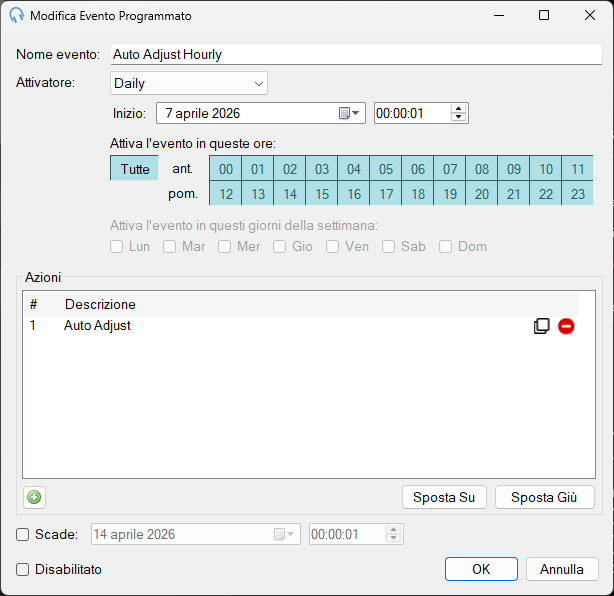614x596 pixels.
Task: Check the Disabilitato checkbox
Action: [22, 569]
